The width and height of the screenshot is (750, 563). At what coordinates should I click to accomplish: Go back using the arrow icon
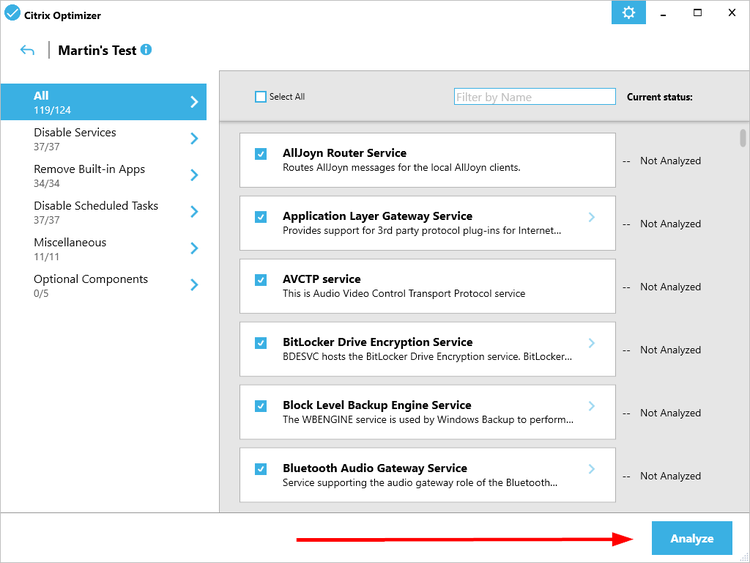27,50
